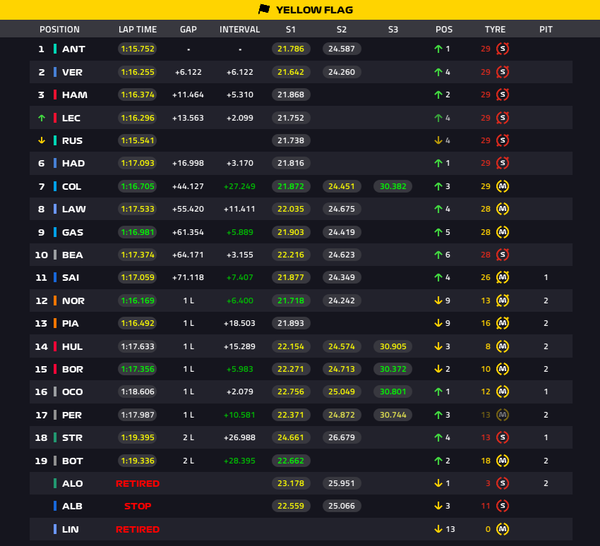Click NOR's medium tyre icon
The image size is (600, 546).
click(x=502, y=301)
